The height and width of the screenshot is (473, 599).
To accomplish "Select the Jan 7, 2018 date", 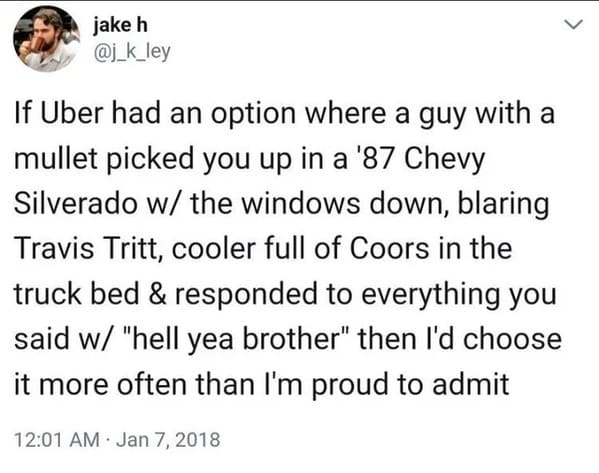I will coord(168,439).
